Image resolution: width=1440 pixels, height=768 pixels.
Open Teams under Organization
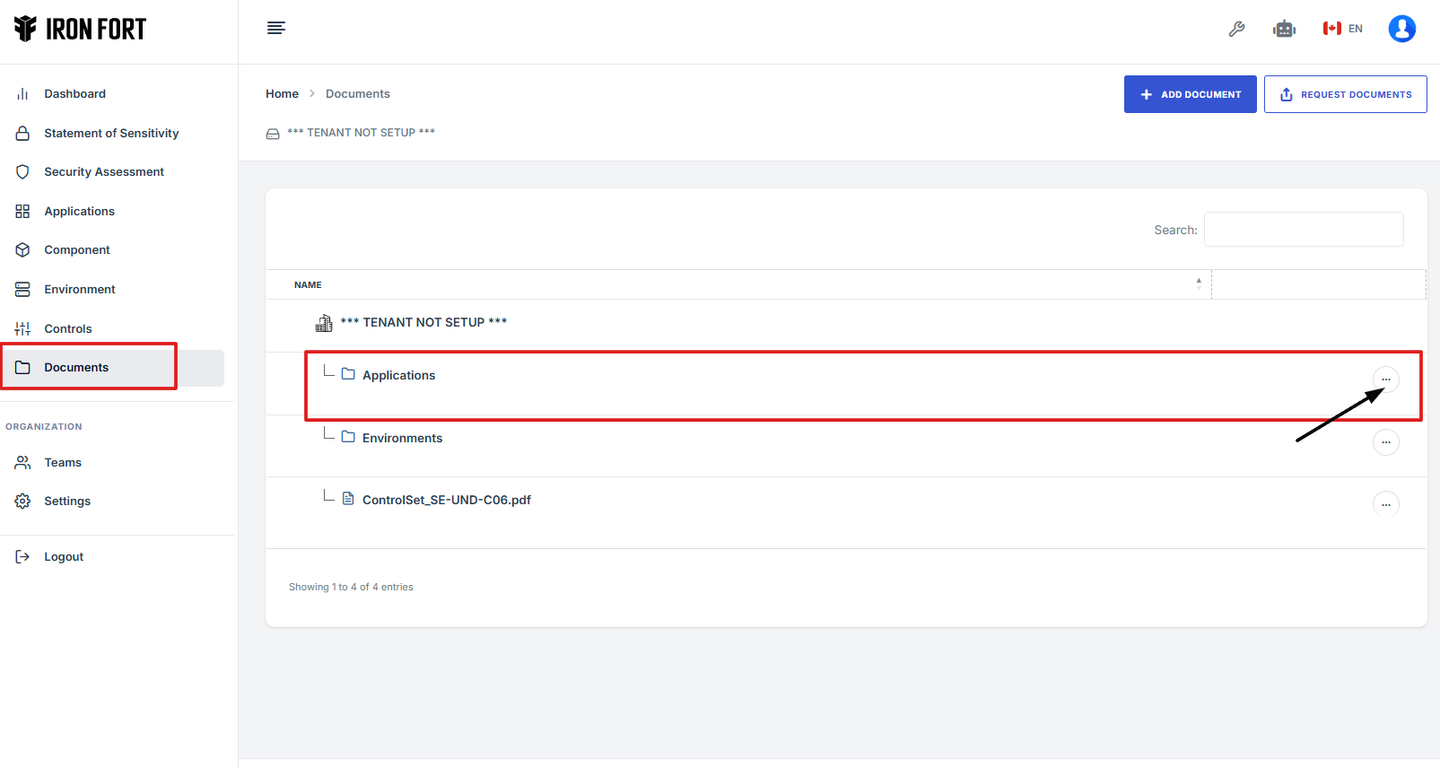[62, 463]
